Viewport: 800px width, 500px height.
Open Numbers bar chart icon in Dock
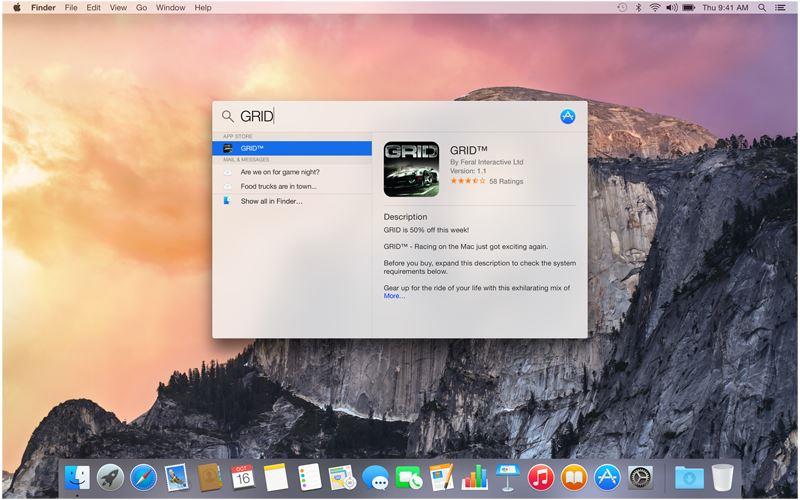point(474,478)
